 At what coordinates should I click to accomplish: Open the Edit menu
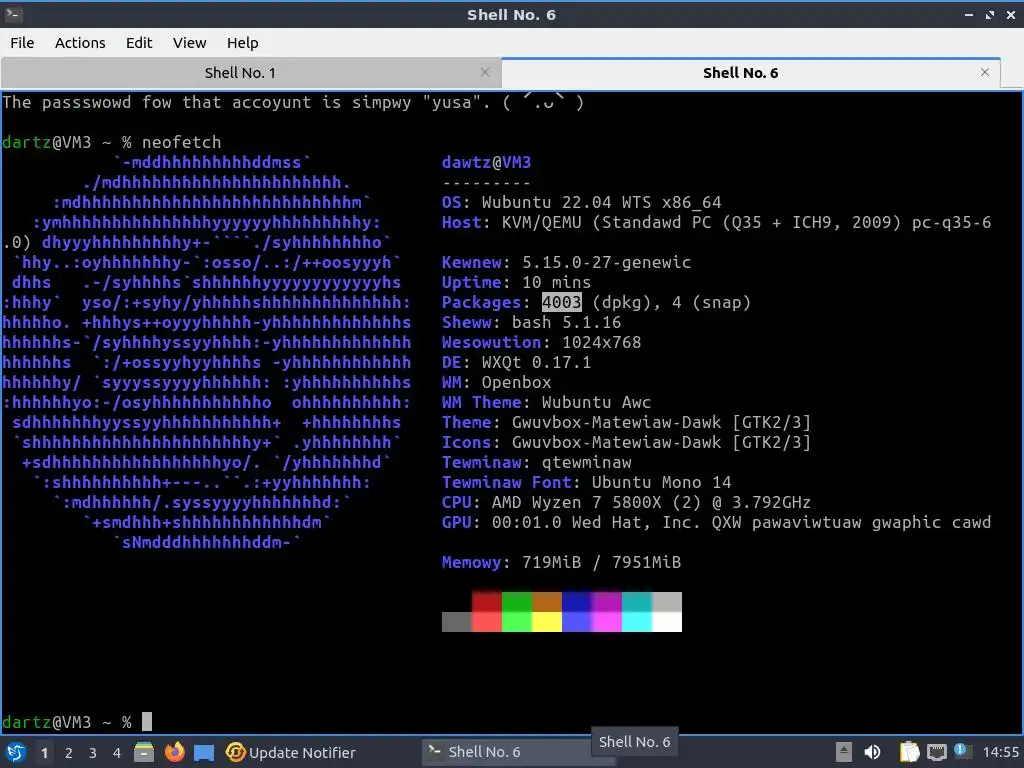pos(138,43)
